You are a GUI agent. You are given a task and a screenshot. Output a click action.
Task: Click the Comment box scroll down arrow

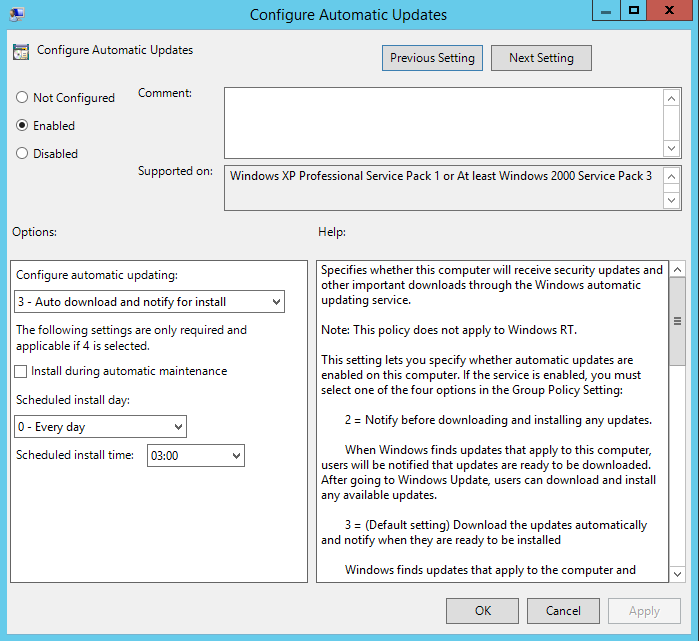coord(671,148)
